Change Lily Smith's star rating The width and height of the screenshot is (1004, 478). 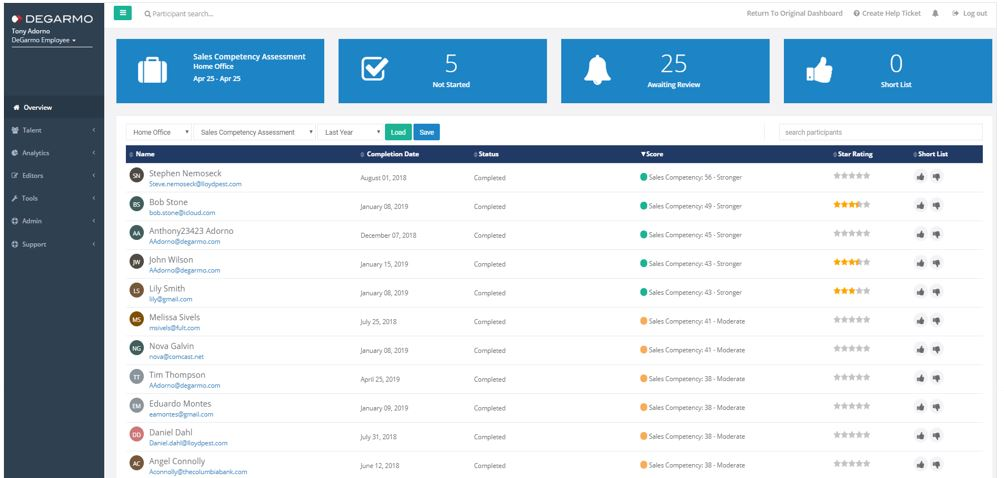tap(852, 291)
